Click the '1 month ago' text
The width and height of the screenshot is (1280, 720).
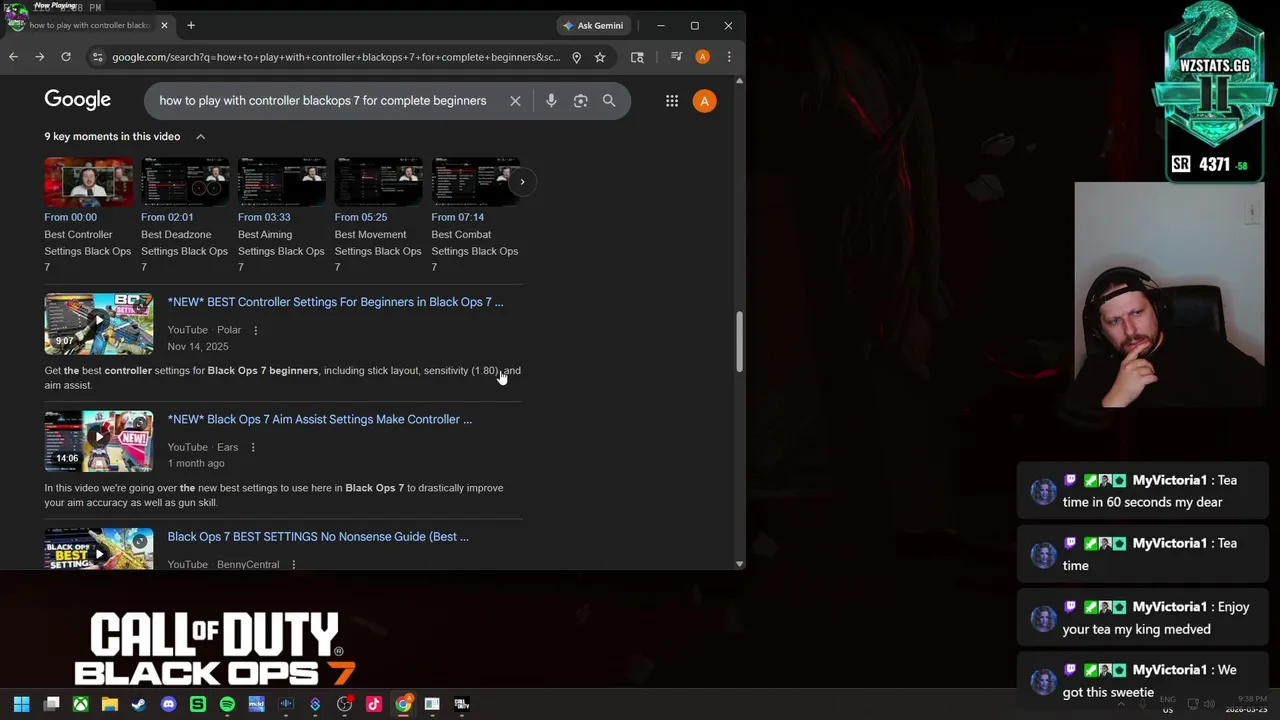coord(196,463)
